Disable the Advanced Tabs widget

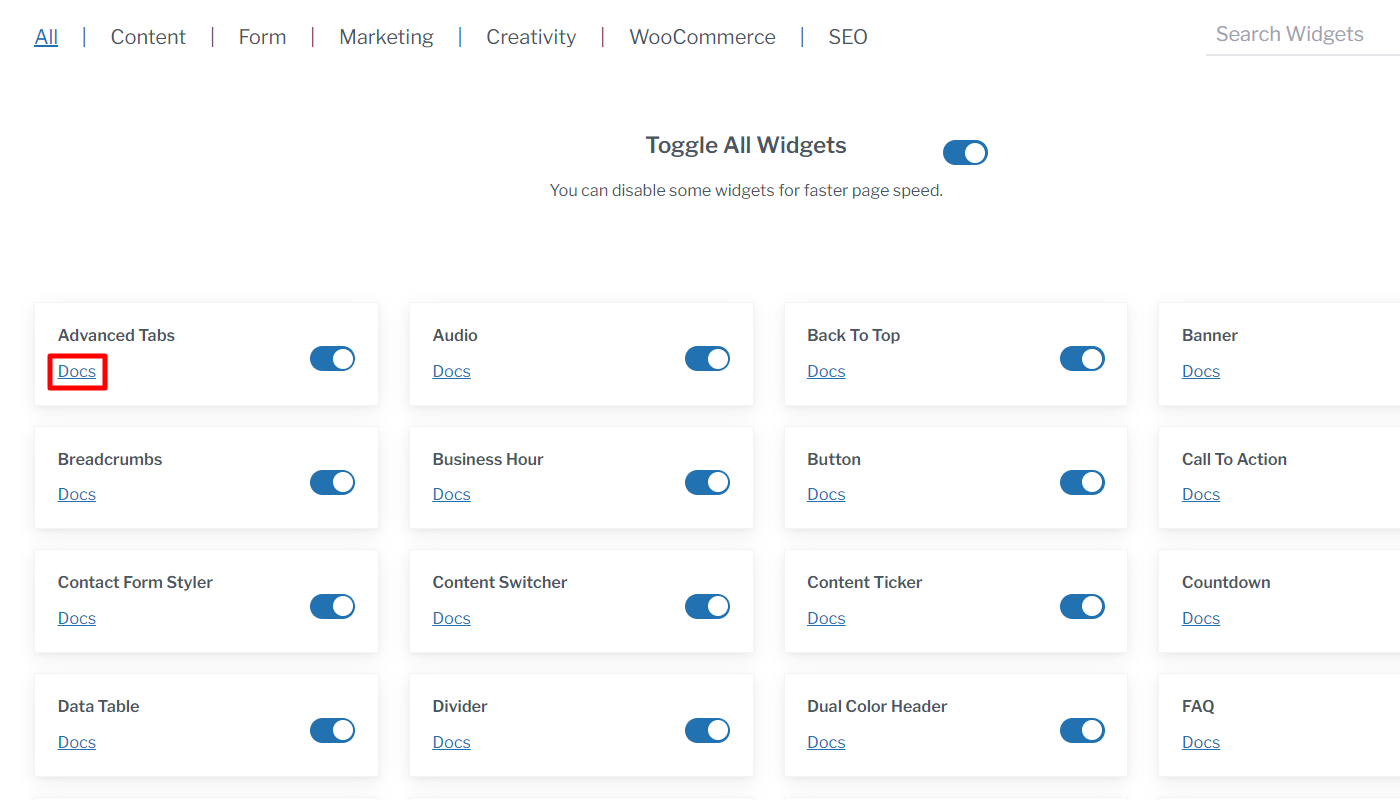[x=332, y=358]
